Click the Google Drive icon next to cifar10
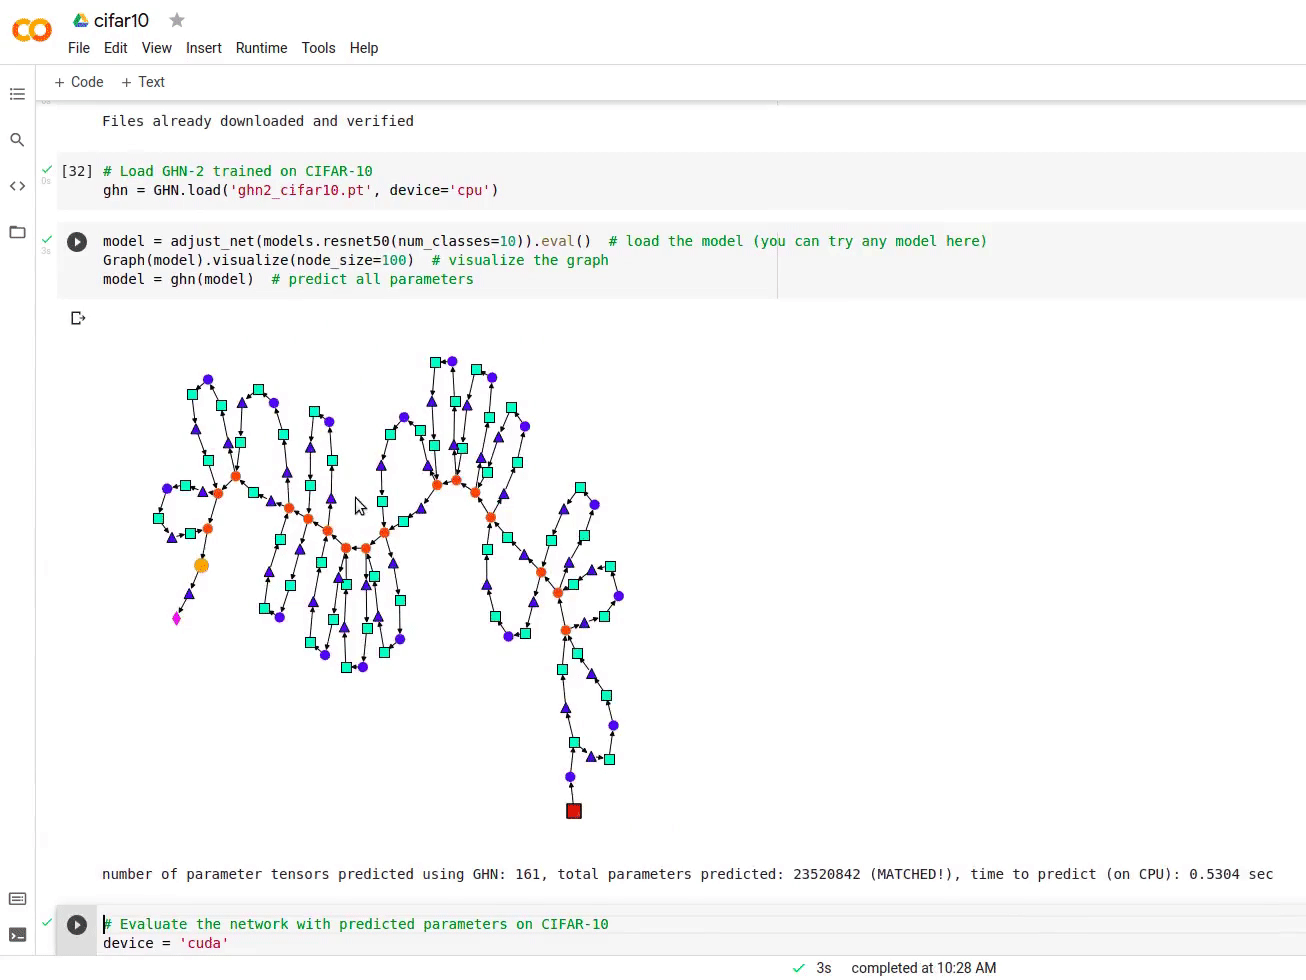 pyautogui.click(x=81, y=20)
